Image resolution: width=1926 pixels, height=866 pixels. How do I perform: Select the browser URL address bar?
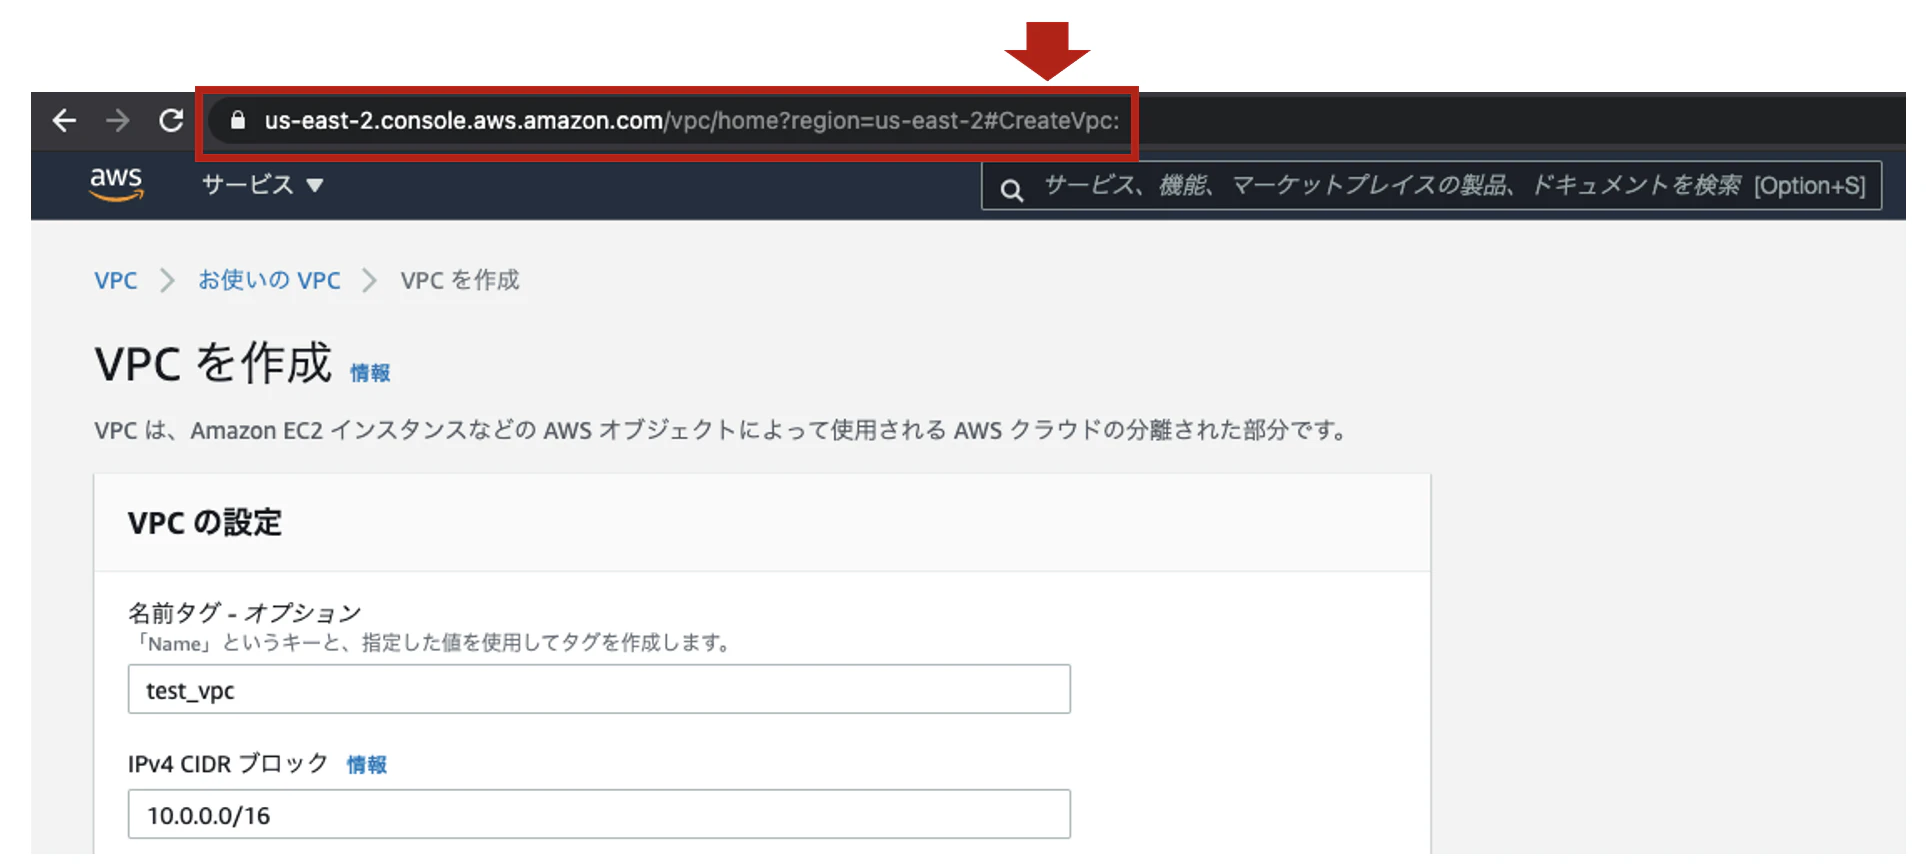click(690, 121)
